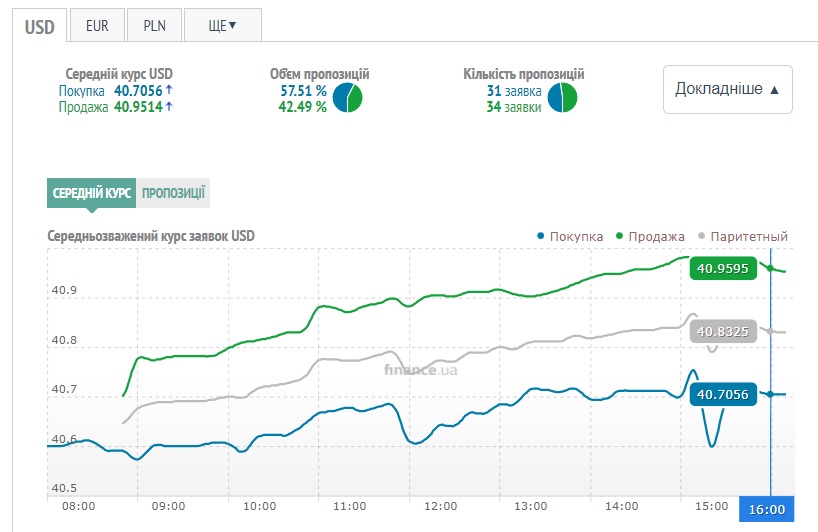Click the blue 40.7056 value label on chart

point(723,395)
